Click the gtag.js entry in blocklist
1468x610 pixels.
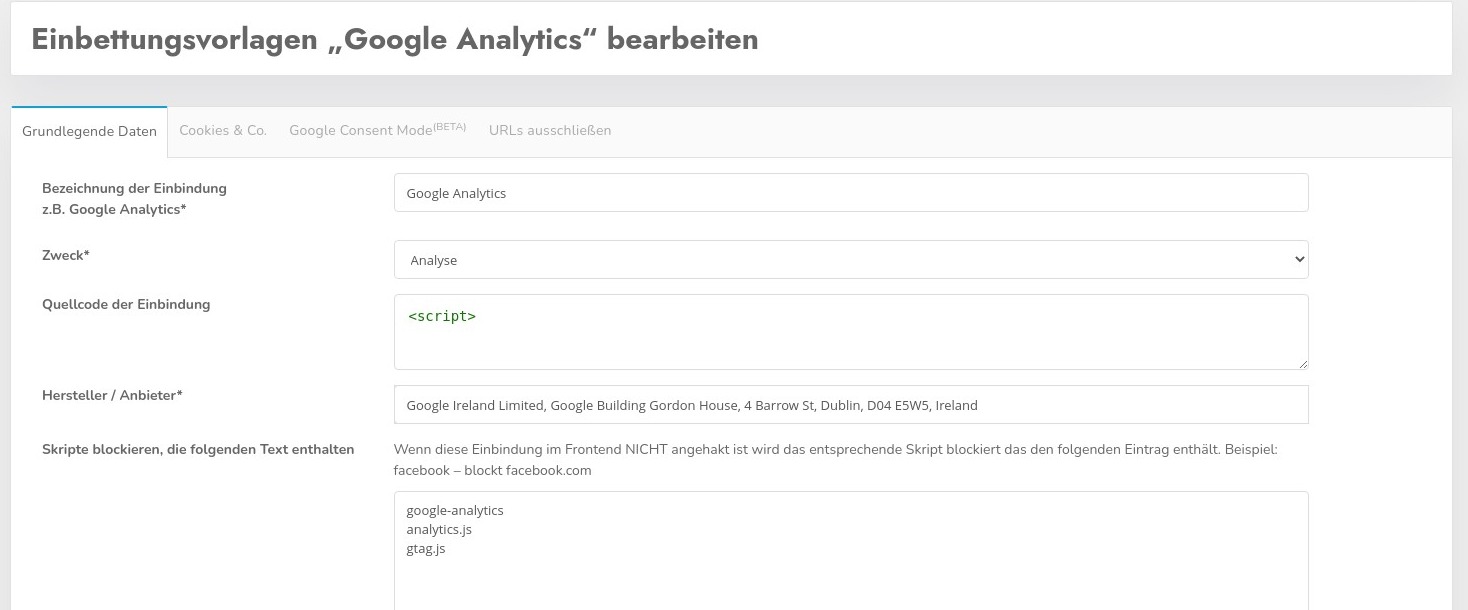tap(426, 549)
